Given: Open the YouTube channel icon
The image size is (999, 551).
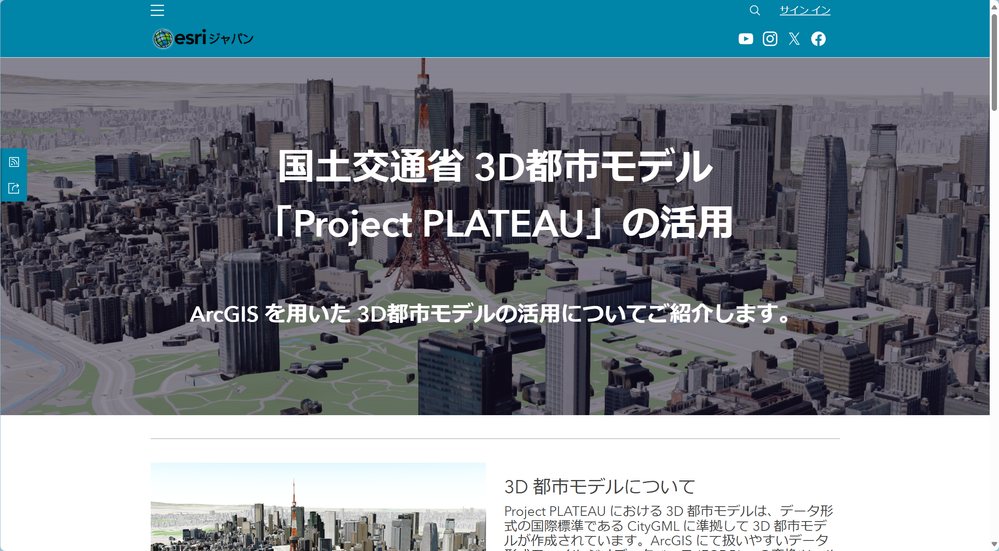Looking at the screenshot, I should pyautogui.click(x=745, y=39).
